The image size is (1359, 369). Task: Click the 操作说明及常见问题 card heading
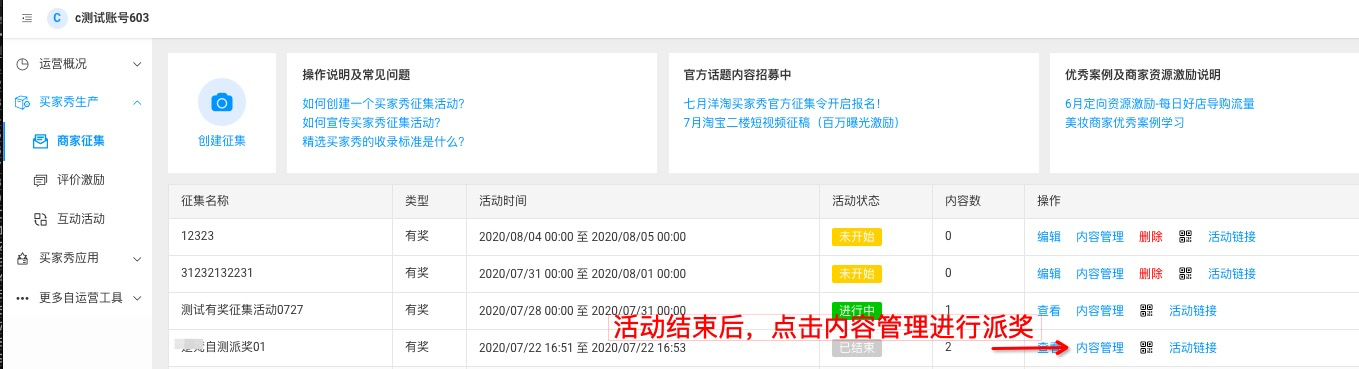click(x=356, y=75)
